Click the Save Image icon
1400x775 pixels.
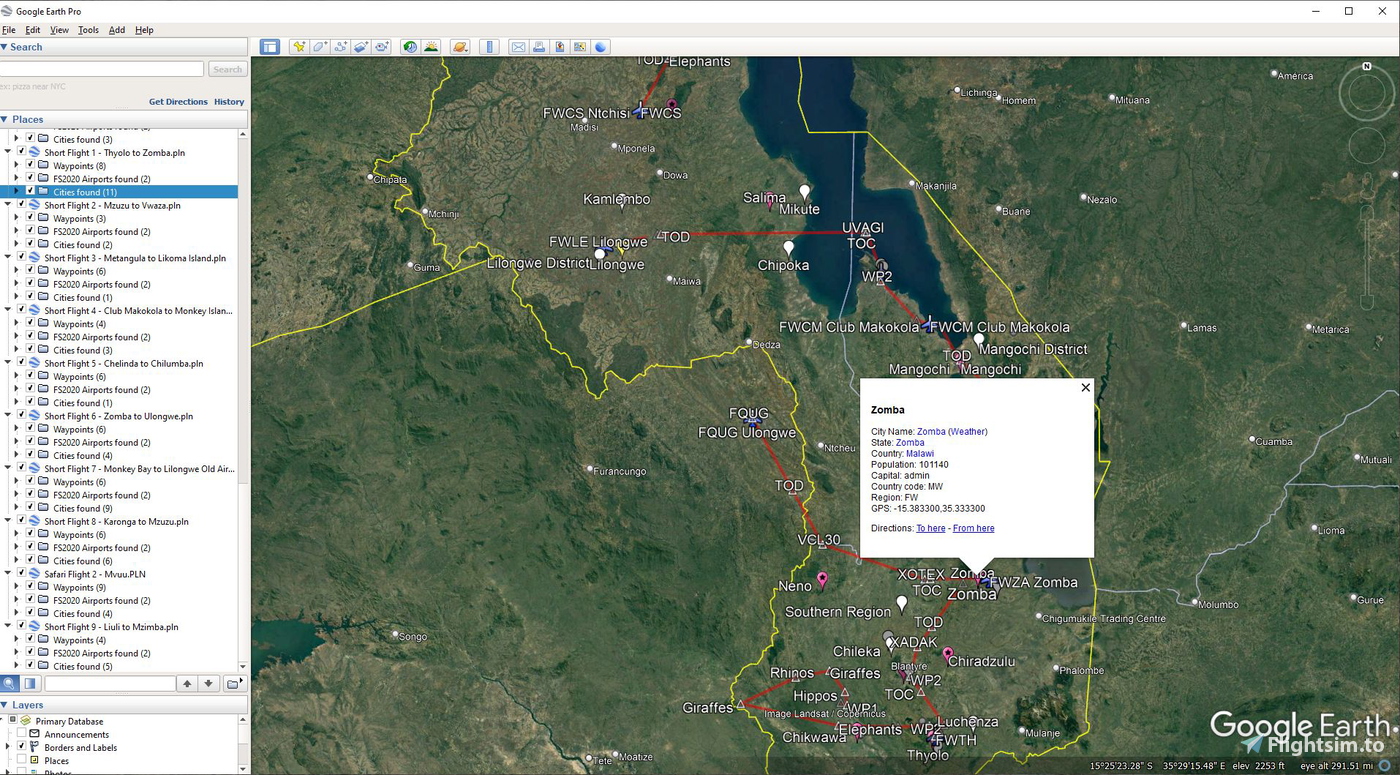559,47
